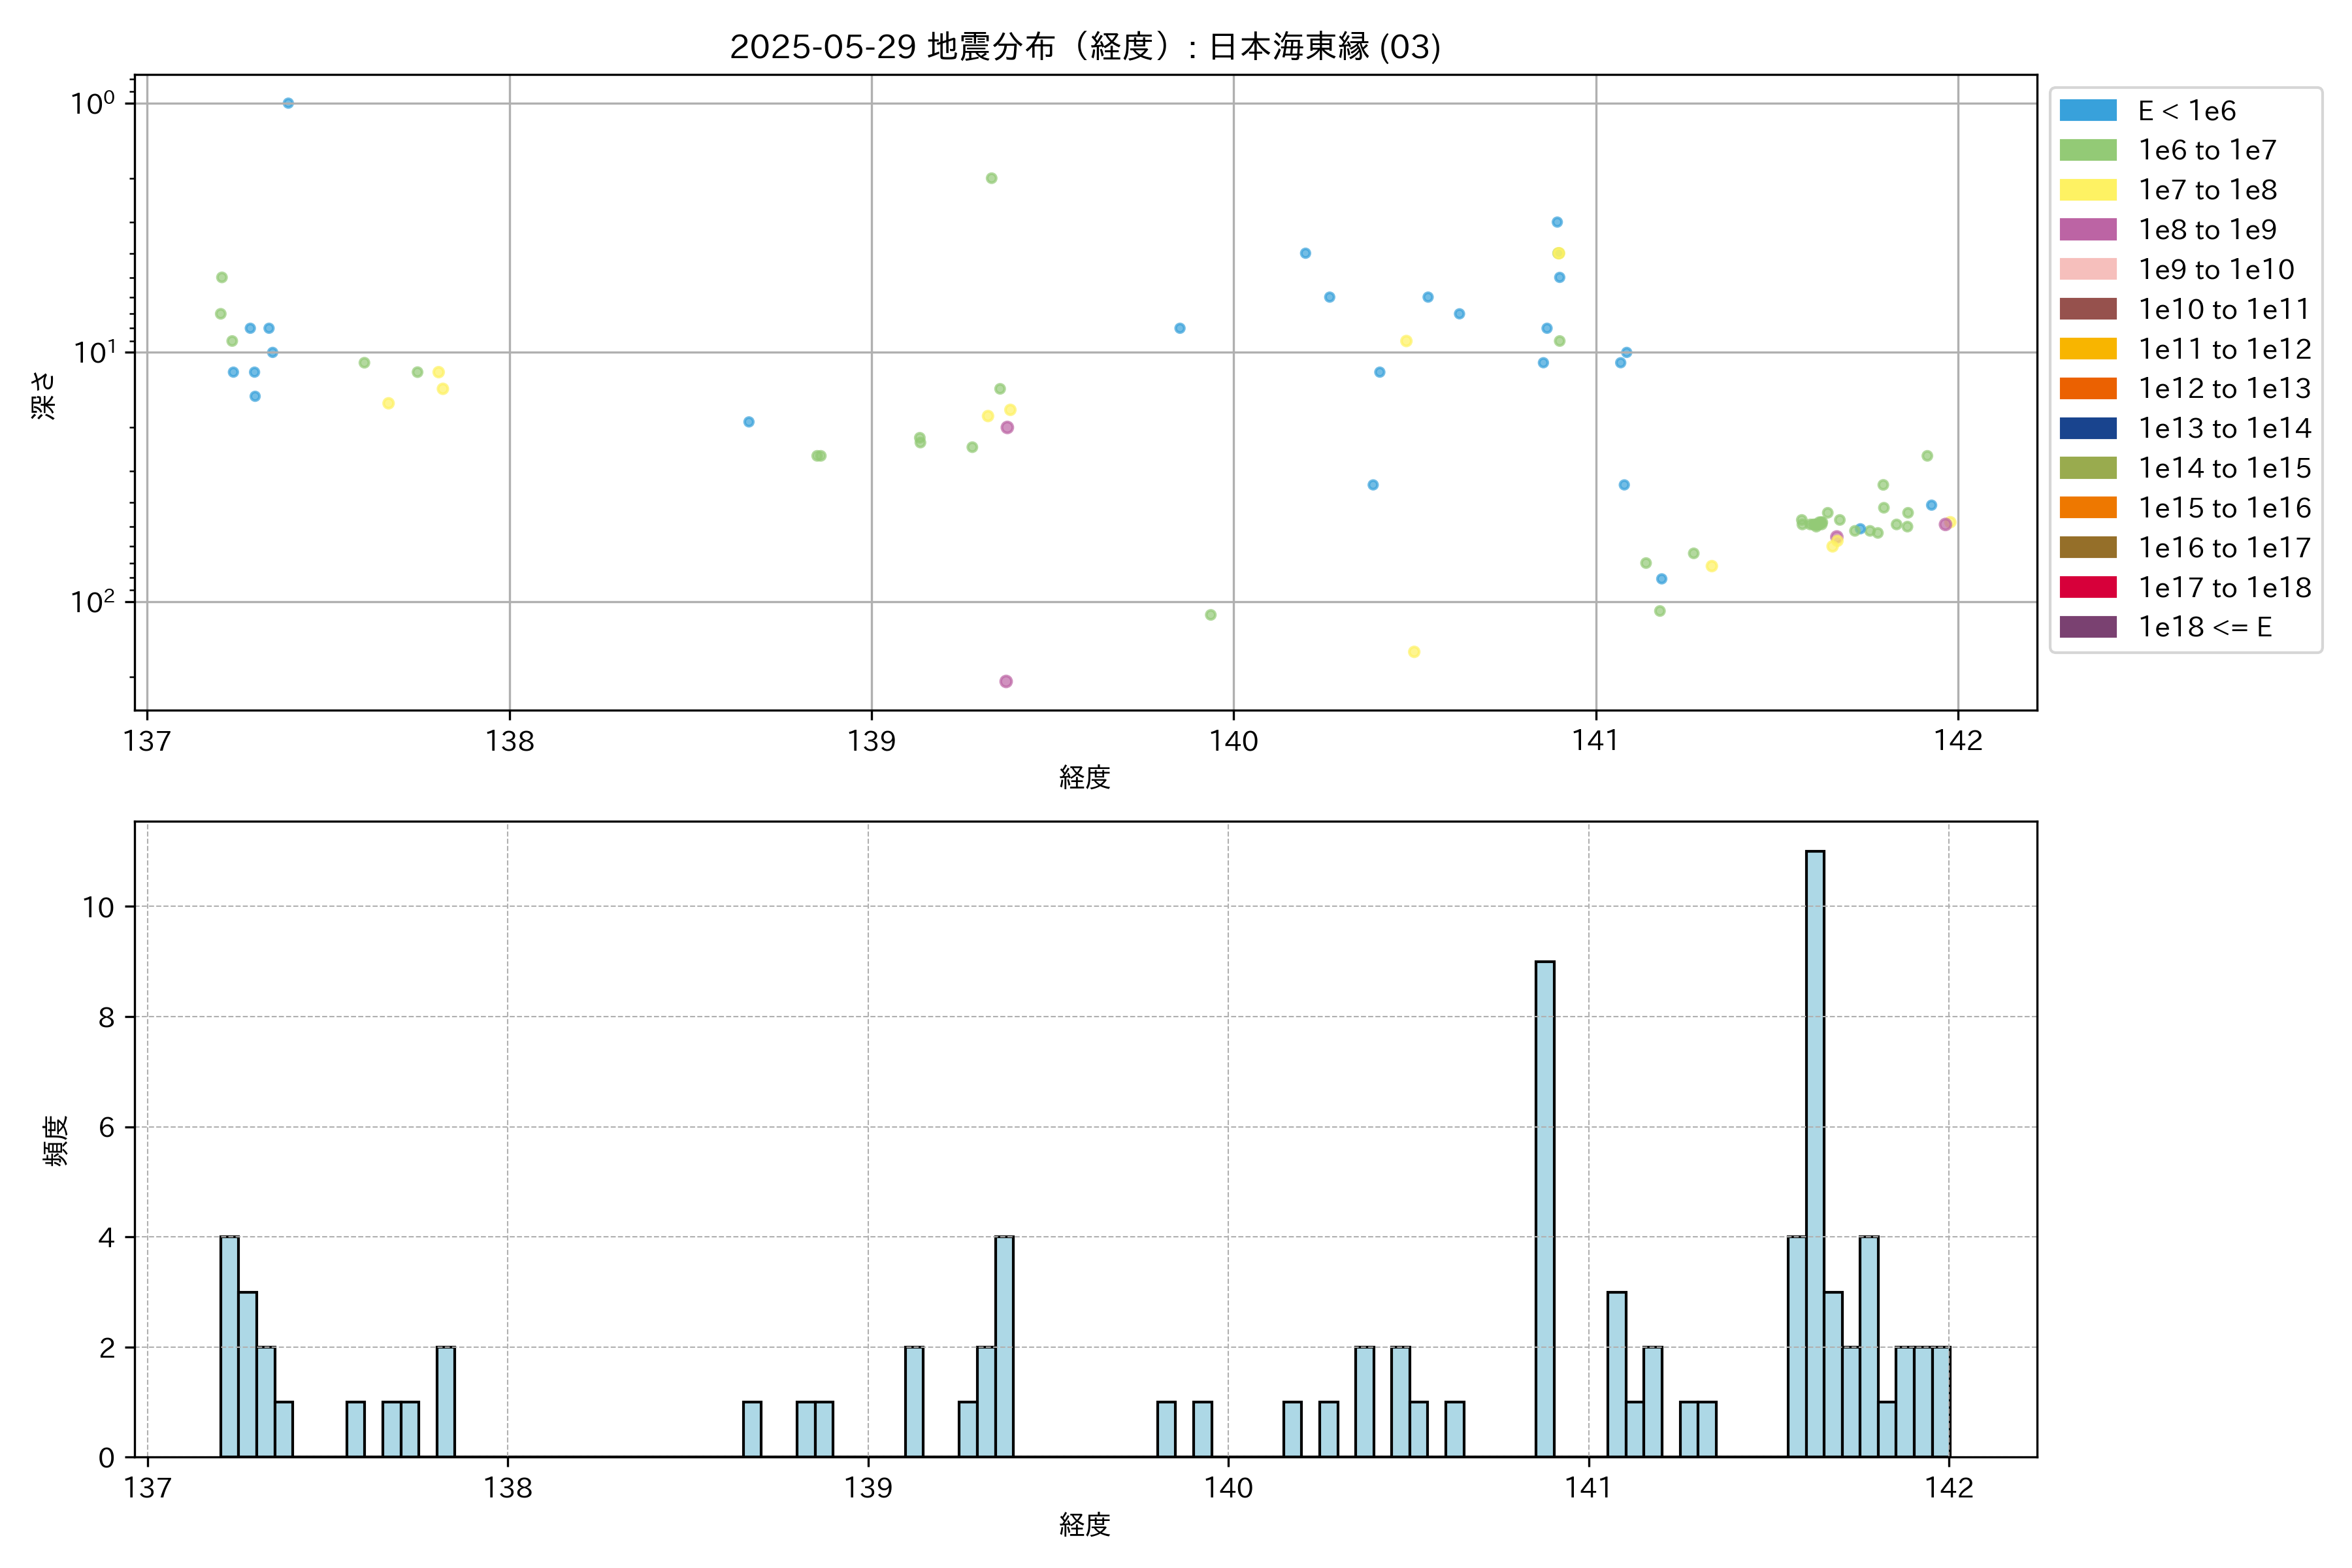Image resolution: width=2352 pixels, height=1568 pixels.
Task: Click the tallest histogram bar near 141.6
Action: [x=1814, y=1150]
